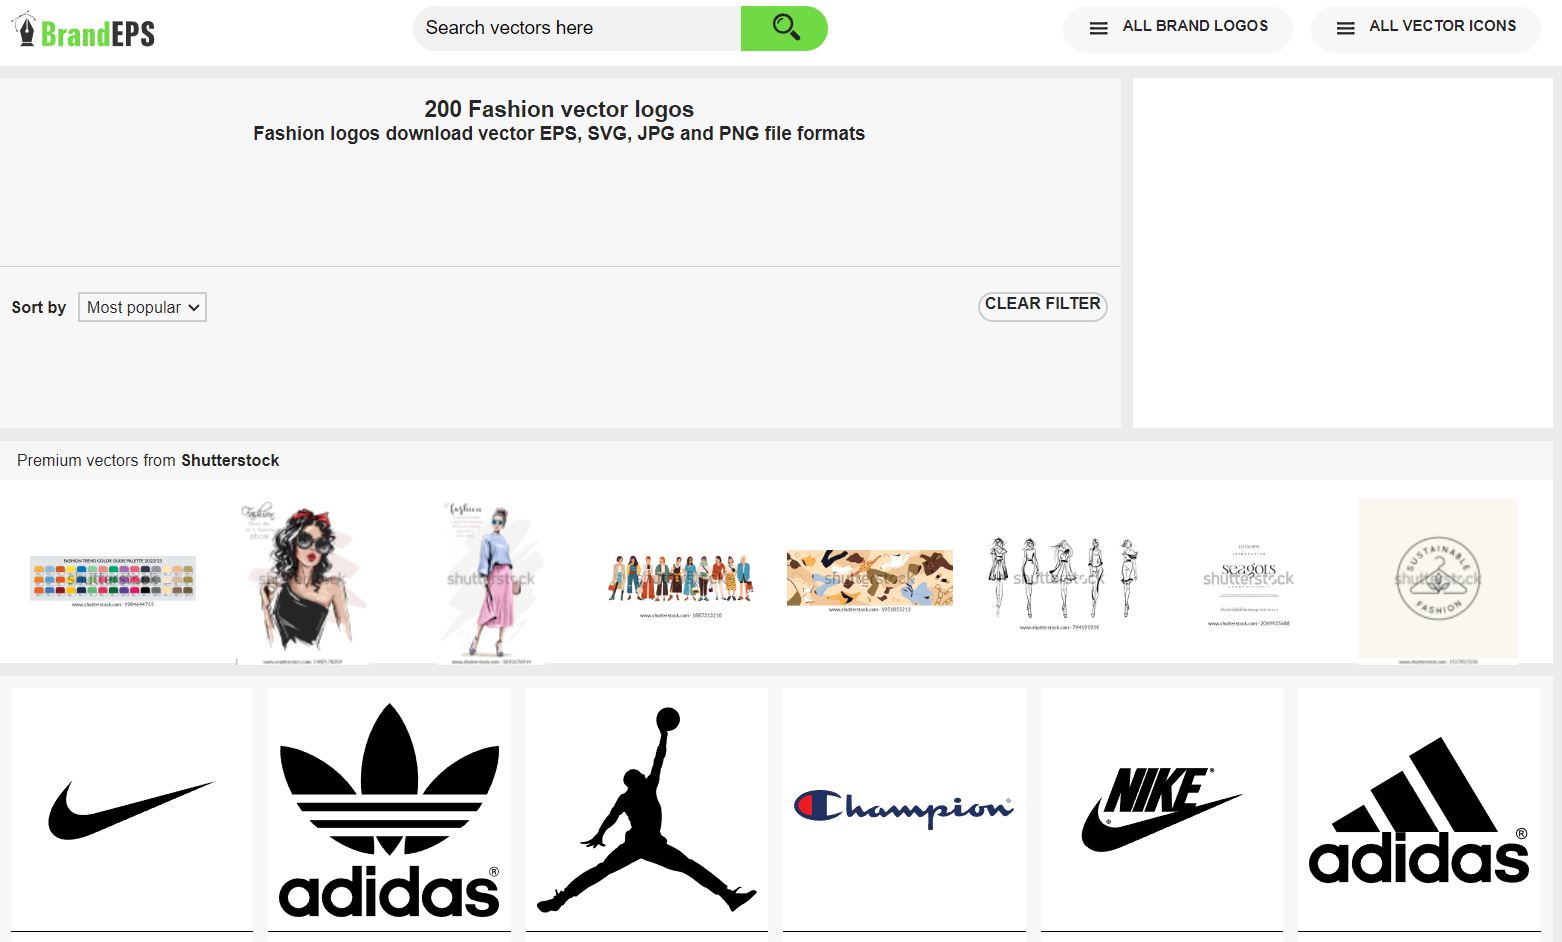1562x942 pixels.
Task: Open the ALL VECTOR ICONS menu
Action: [x=1426, y=27]
